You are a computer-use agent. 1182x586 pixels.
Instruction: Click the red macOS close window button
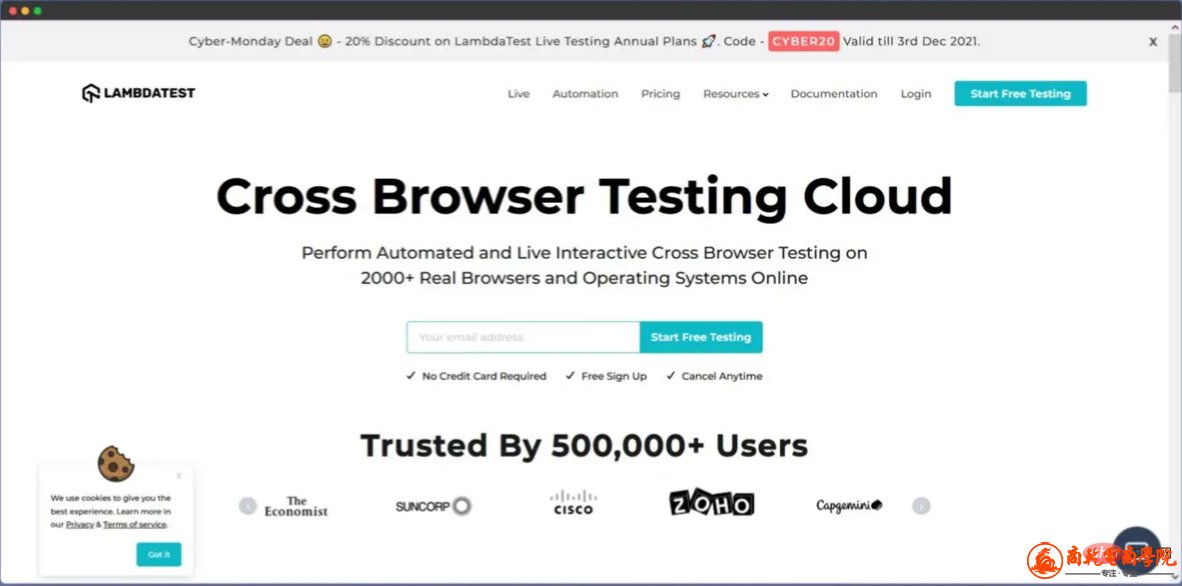[13, 11]
